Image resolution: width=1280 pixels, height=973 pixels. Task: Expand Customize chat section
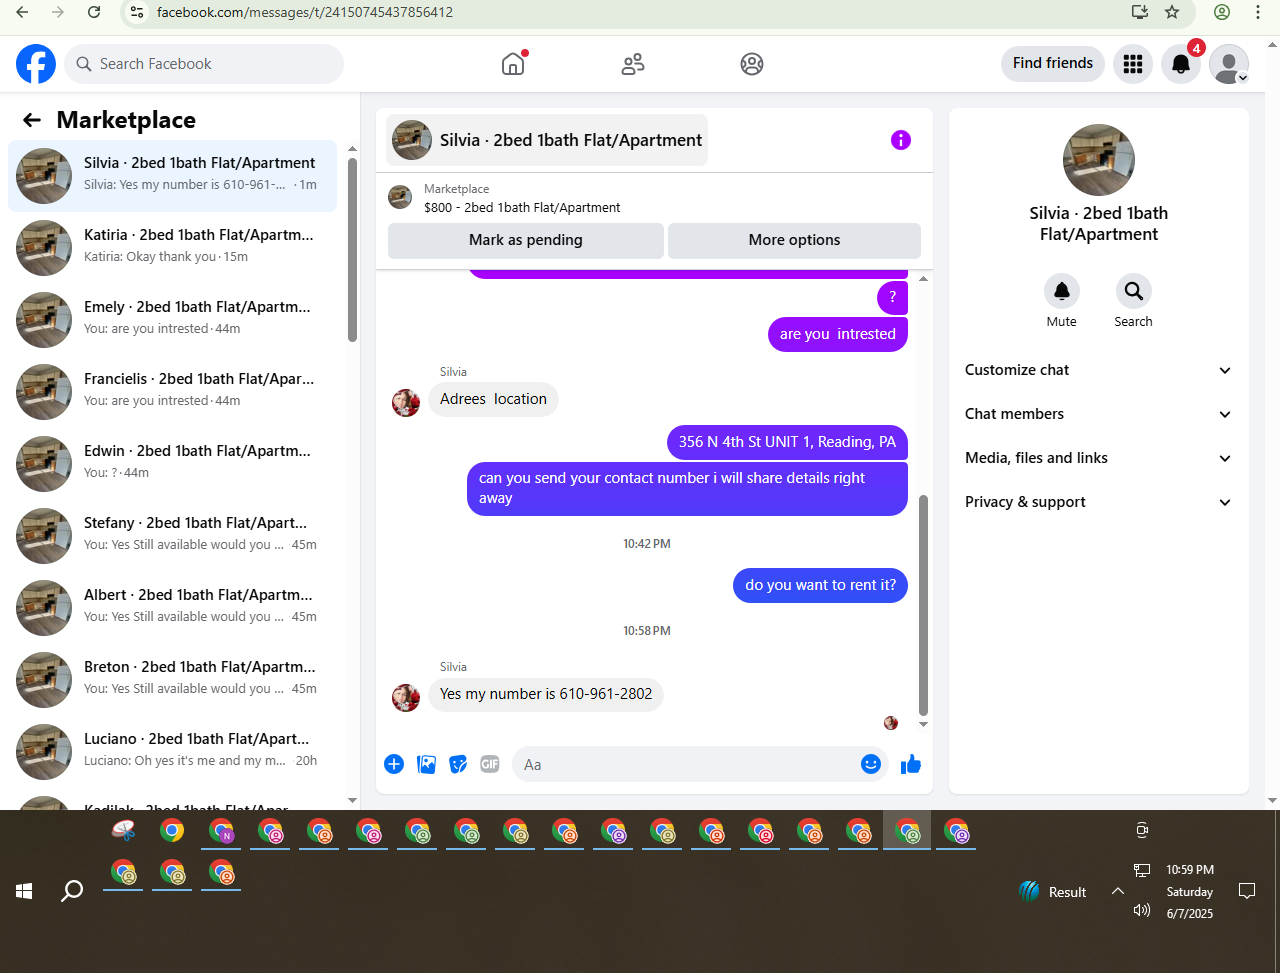click(1098, 370)
